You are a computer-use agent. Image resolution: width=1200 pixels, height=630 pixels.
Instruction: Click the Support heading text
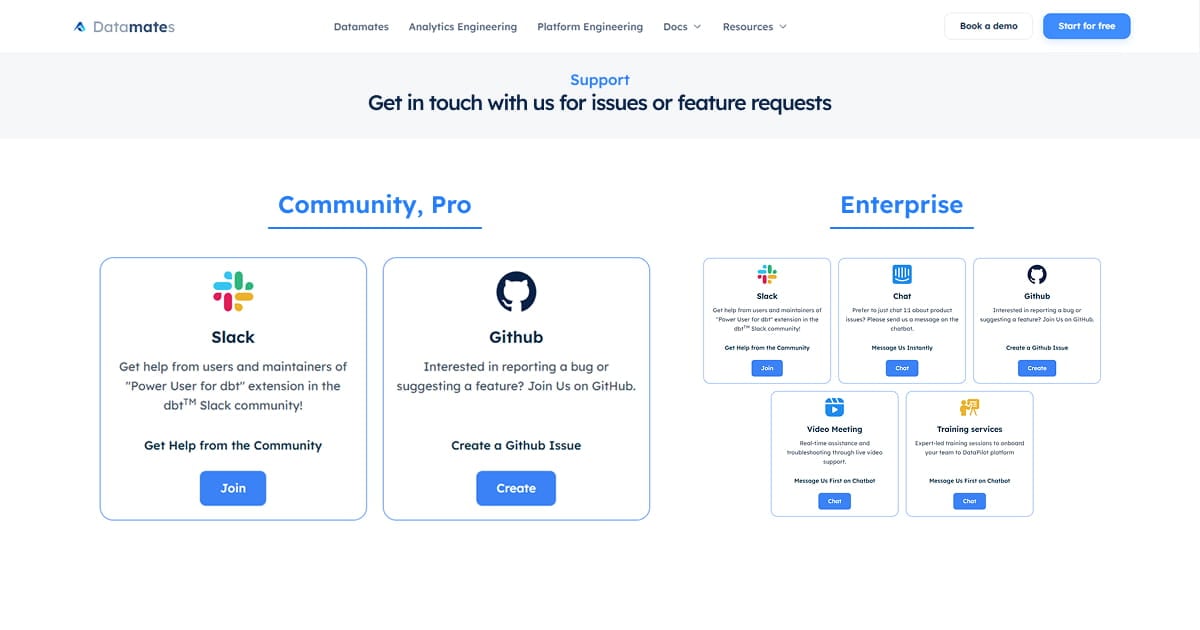click(x=600, y=80)
